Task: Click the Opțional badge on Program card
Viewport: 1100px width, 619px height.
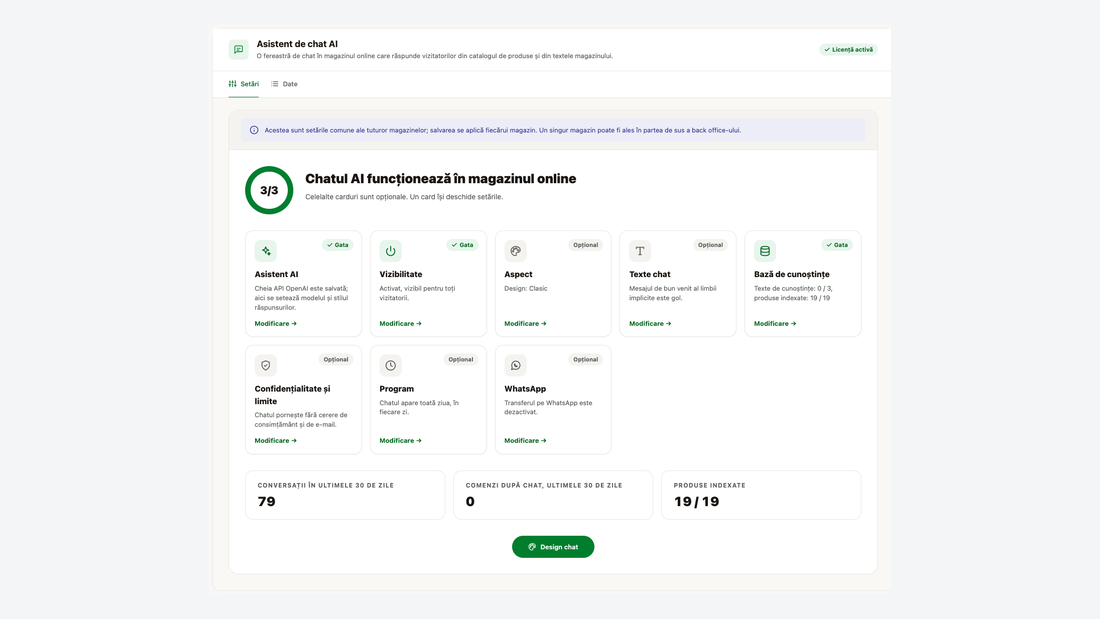Action: click(461, 359)
